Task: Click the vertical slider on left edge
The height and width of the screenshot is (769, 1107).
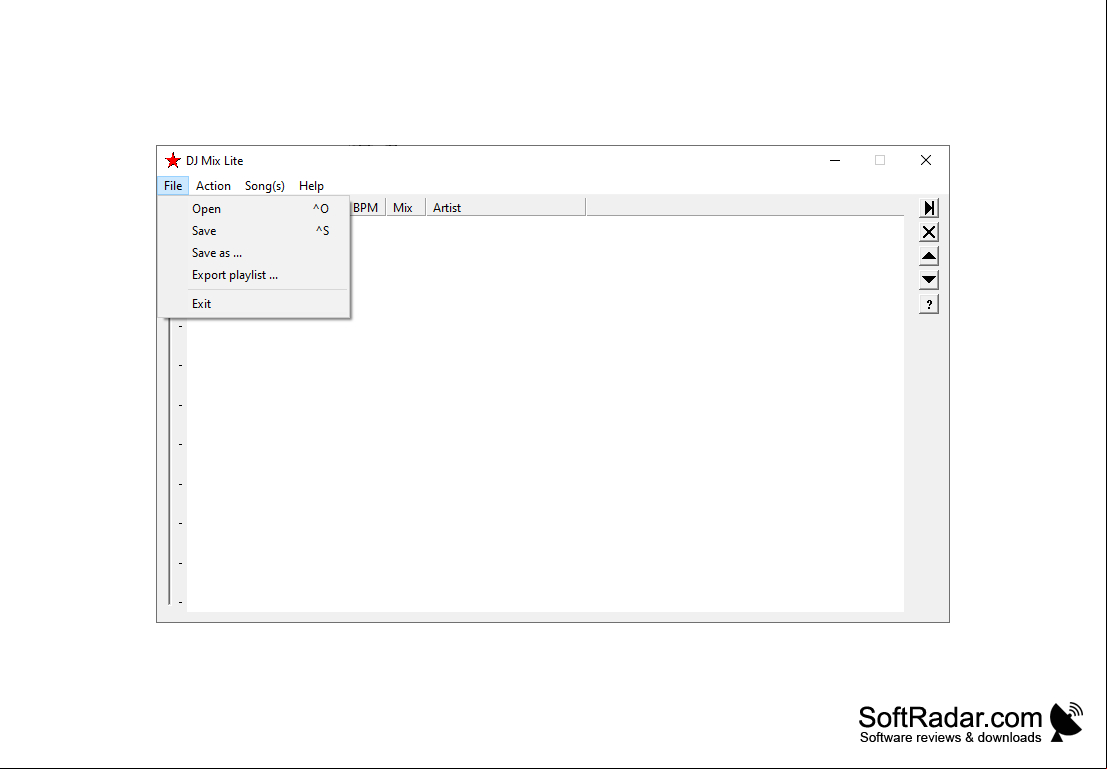Action: coord(169,463)
